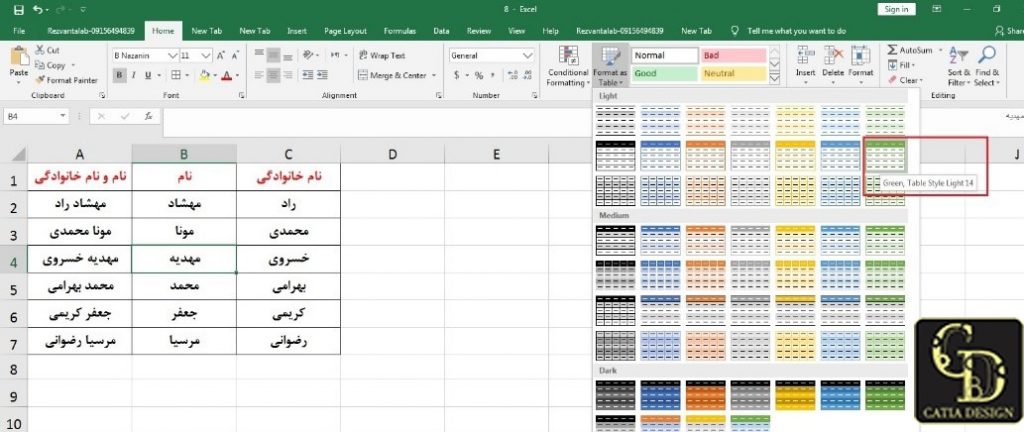Screen dimensions: 1024x432
Task: Open the Fill dropdown in Editing
Action: 902,65
